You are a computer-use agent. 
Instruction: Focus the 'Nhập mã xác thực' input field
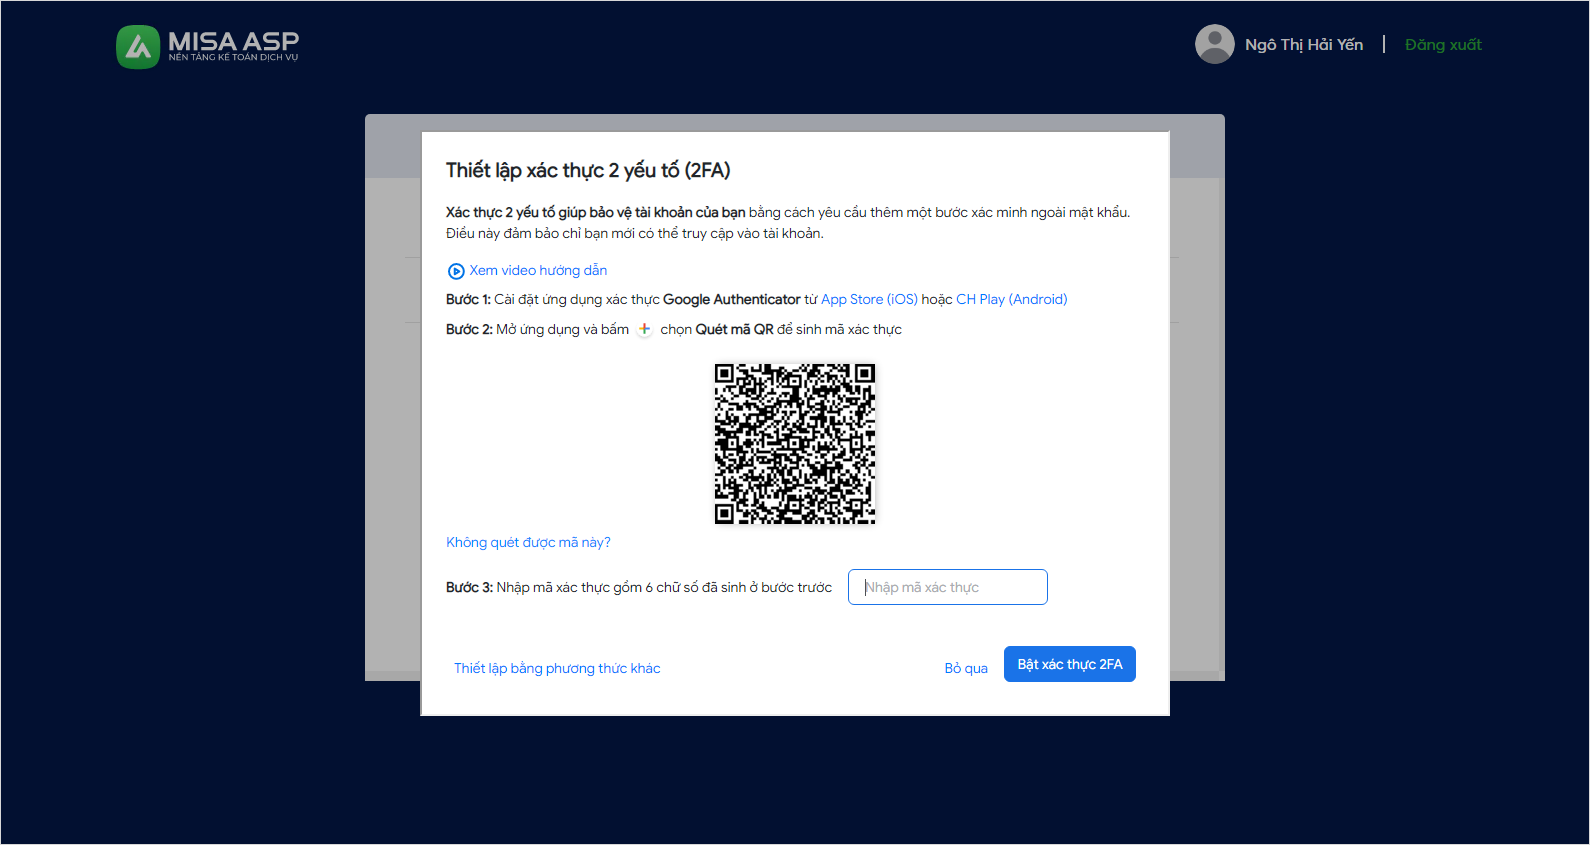click(948, 587)
